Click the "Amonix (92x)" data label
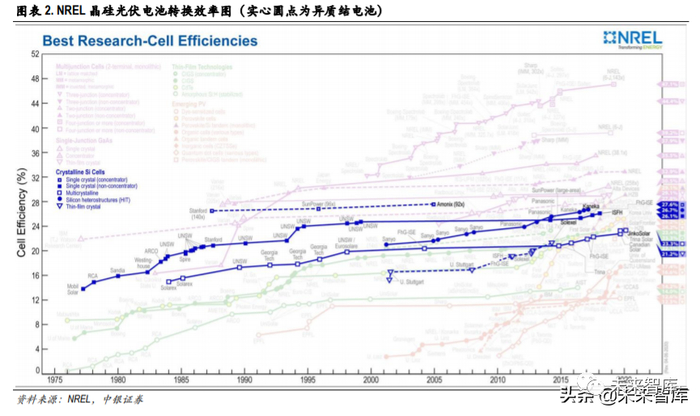The image size is (700, 416). pyautogui.click(x=450, y=204)
